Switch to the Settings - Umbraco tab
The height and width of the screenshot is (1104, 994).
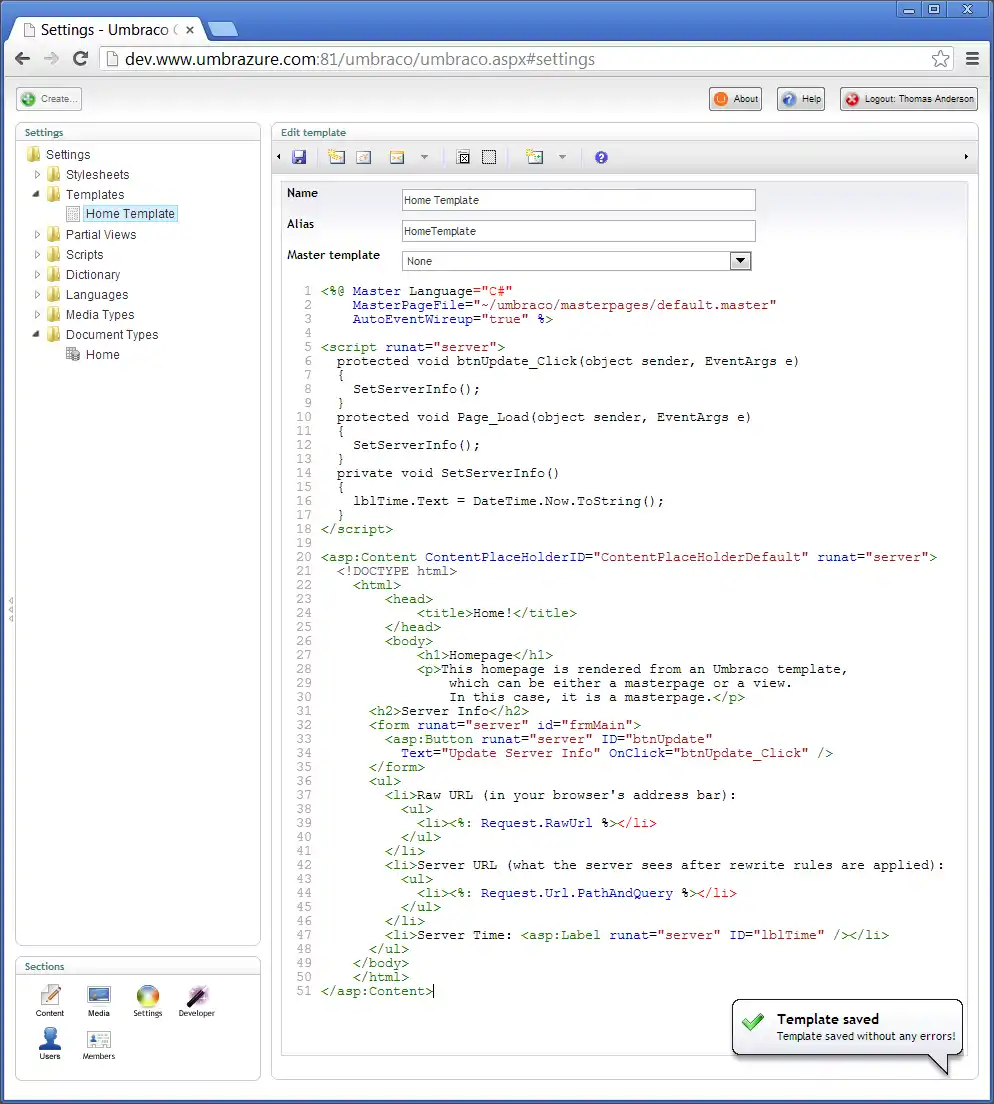tap(106, 30)
